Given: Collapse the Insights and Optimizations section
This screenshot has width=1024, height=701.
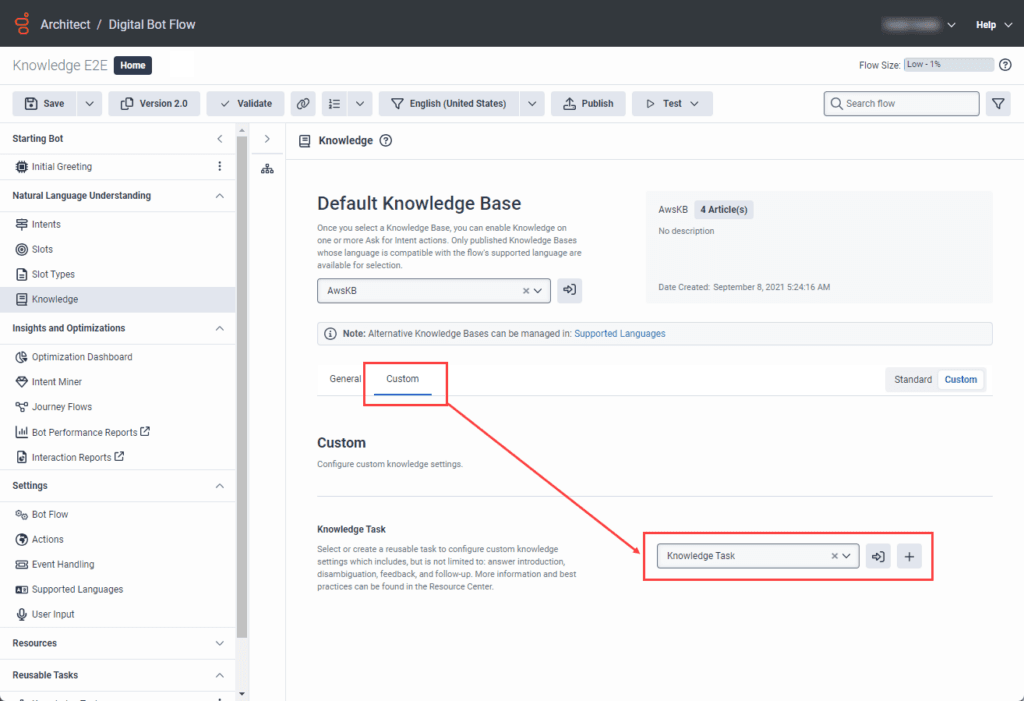Looking at the screenshot, I should click(x=220, y=328).
